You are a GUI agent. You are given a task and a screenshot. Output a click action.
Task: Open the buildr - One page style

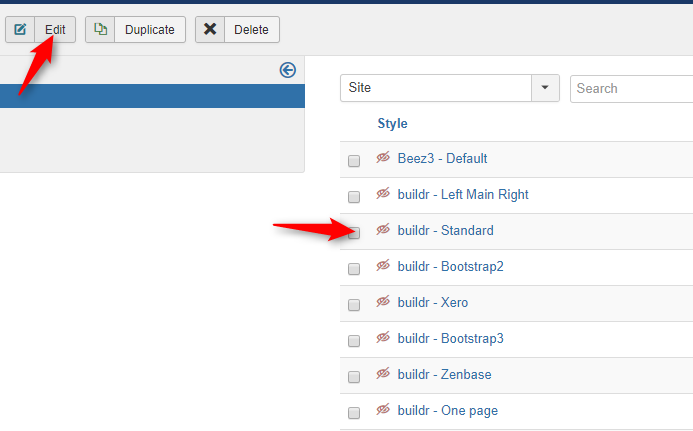[448, 411]
